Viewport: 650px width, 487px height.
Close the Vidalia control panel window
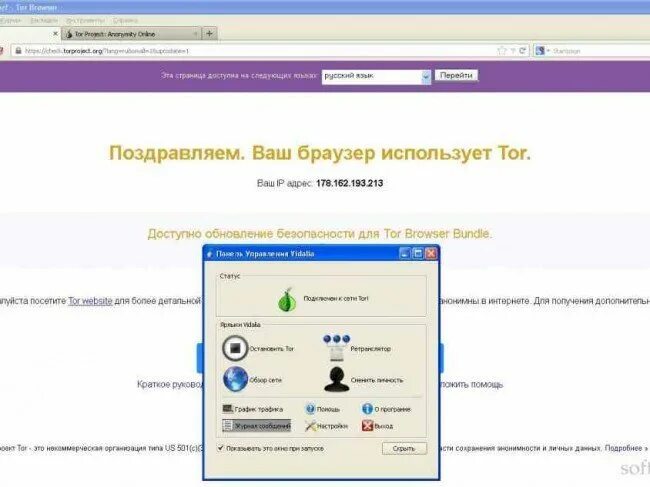pos(431,253)
